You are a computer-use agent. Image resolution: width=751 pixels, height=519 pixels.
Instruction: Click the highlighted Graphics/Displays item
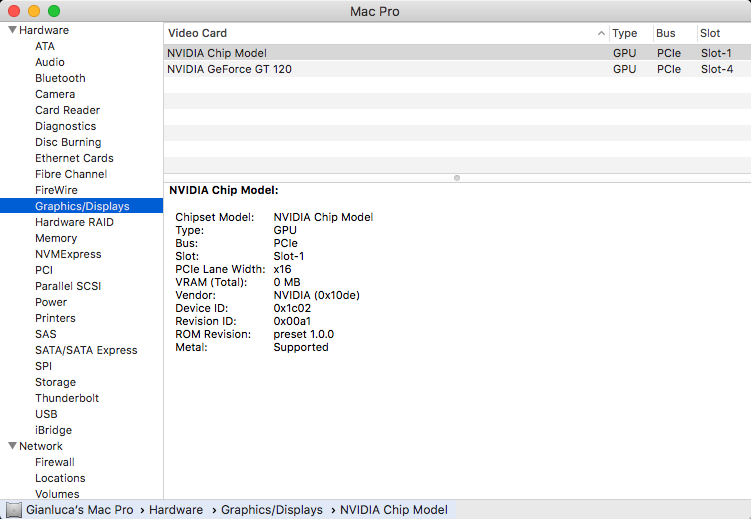pyautogui.click(x=81, y=206)
